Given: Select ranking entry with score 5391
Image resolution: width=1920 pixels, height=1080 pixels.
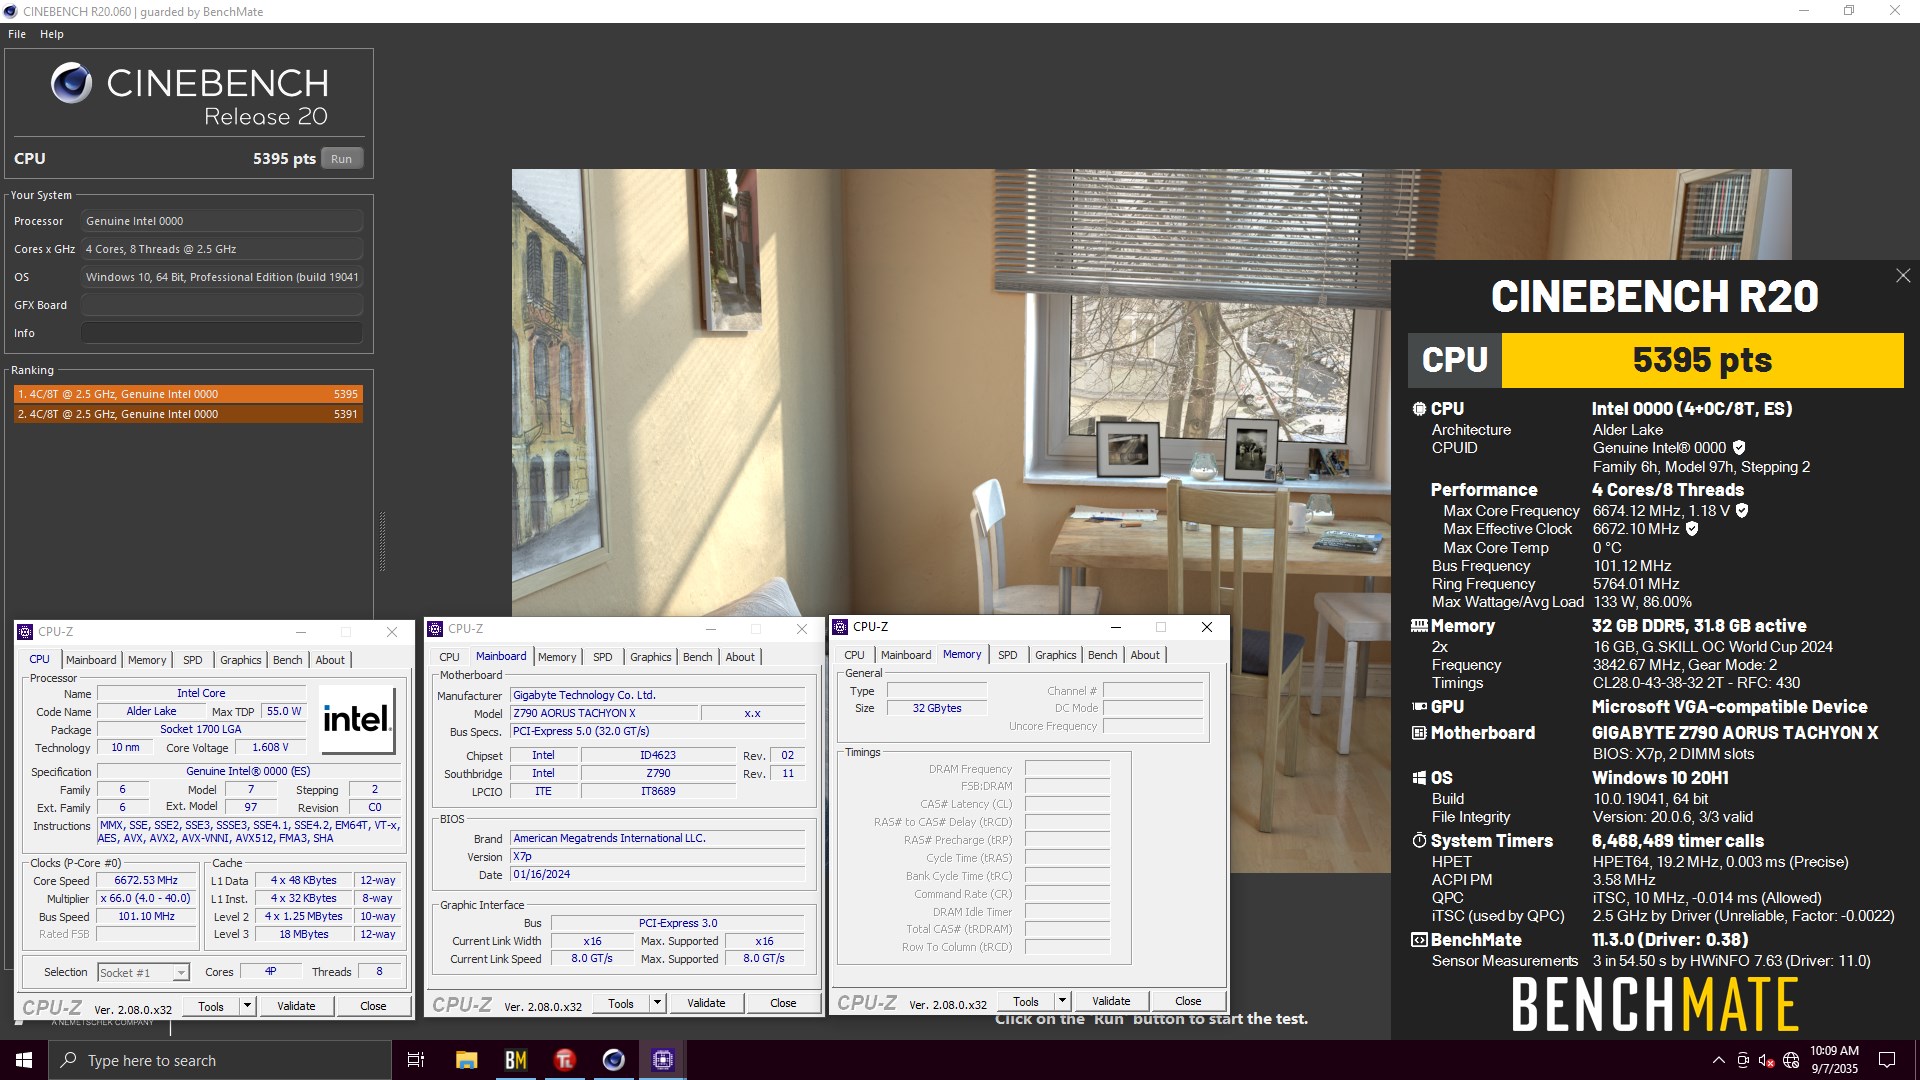Looking at the screenshot, I should [188, 414].
